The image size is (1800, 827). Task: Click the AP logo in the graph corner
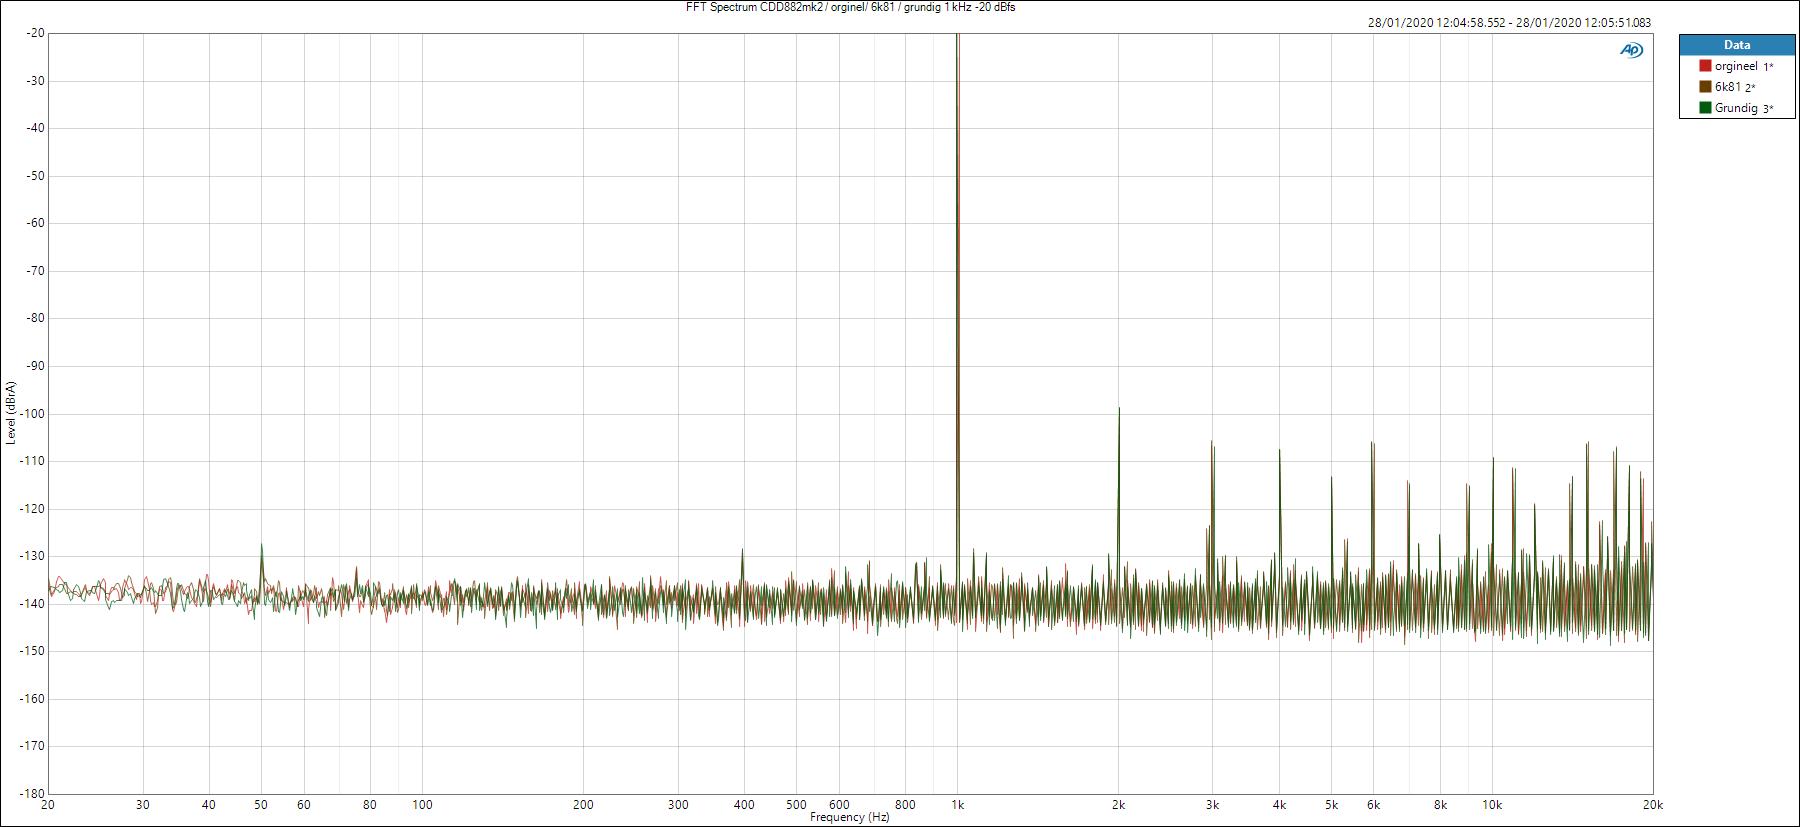[1631, 50]
